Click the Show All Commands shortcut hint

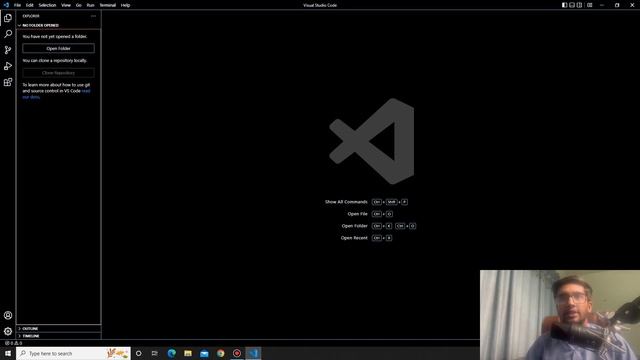pos(366,202)
